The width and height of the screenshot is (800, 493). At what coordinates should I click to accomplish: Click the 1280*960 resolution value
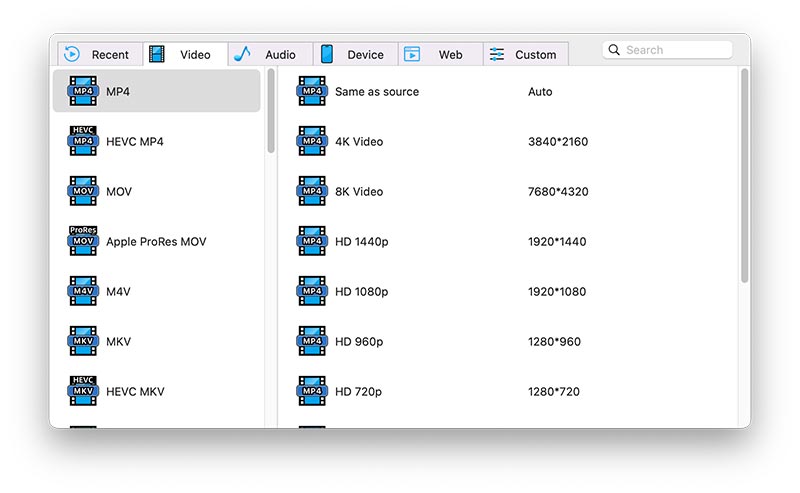pyautogui.click(x=555, y=341)
